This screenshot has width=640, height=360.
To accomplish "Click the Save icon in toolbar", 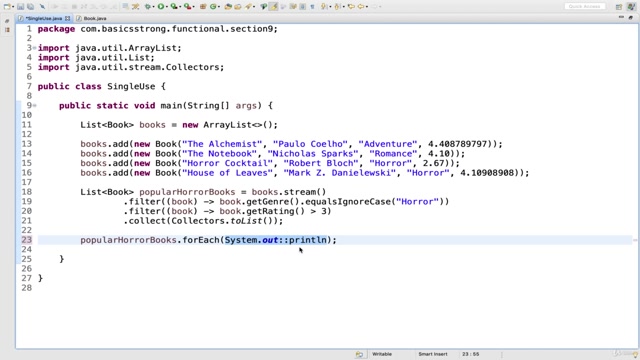I will [20, 7].
